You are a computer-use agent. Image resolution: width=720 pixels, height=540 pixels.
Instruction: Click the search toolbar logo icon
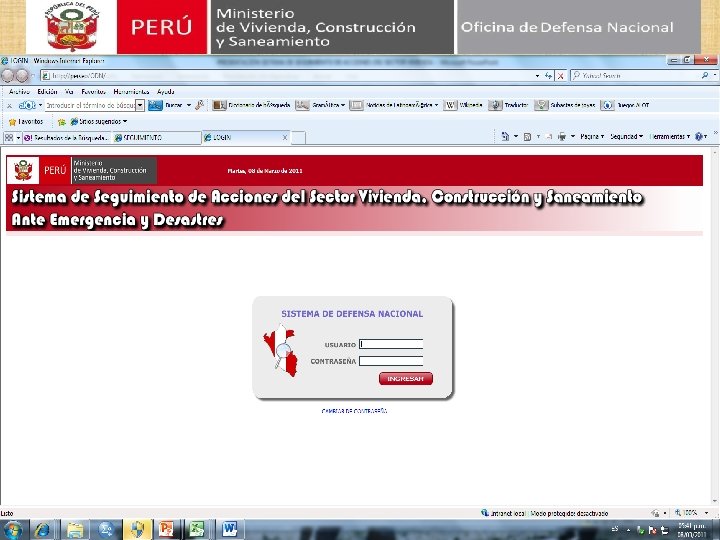[x=27, y=106]
